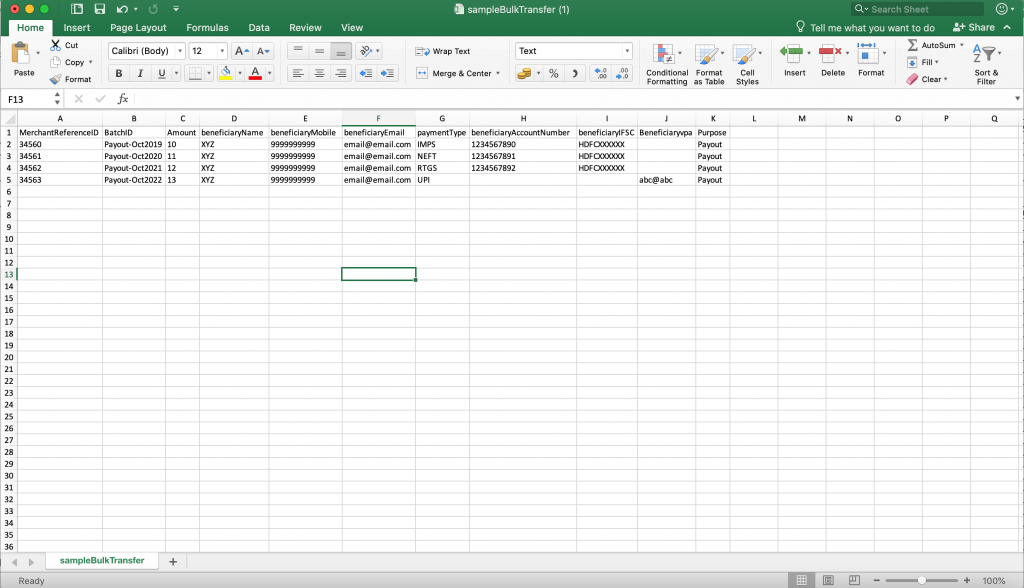Screen dimensions: 1024x588
Task: Switch to the Page Layout tab
Action: click(138, 27)
